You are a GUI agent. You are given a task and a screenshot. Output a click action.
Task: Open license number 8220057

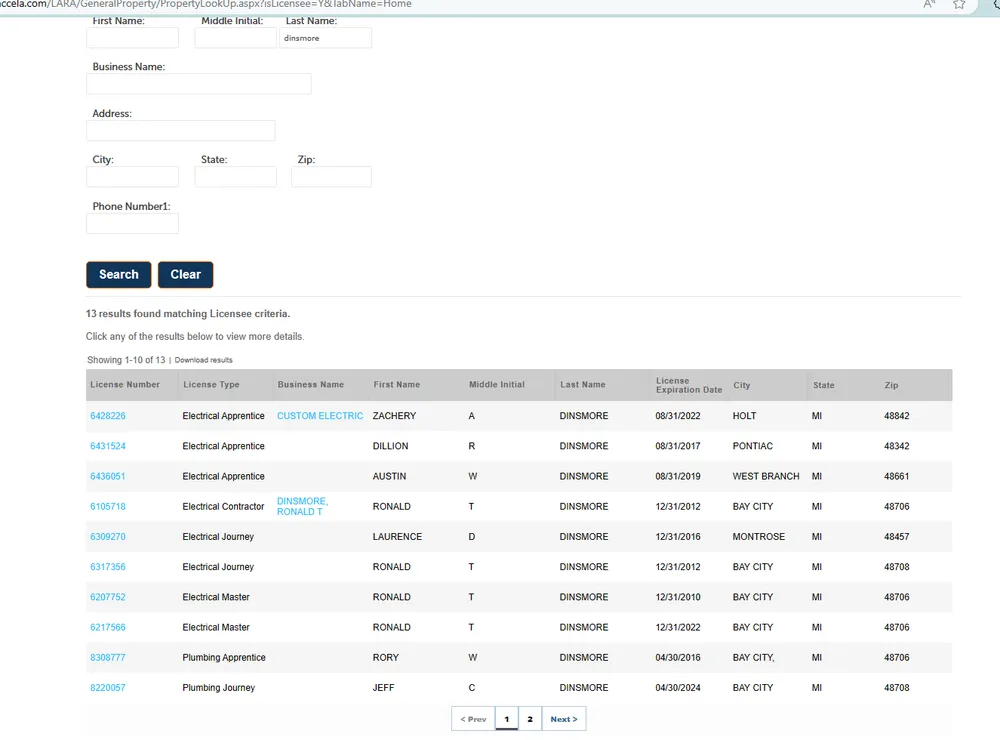pyautogui.click(x=108, y=688)
